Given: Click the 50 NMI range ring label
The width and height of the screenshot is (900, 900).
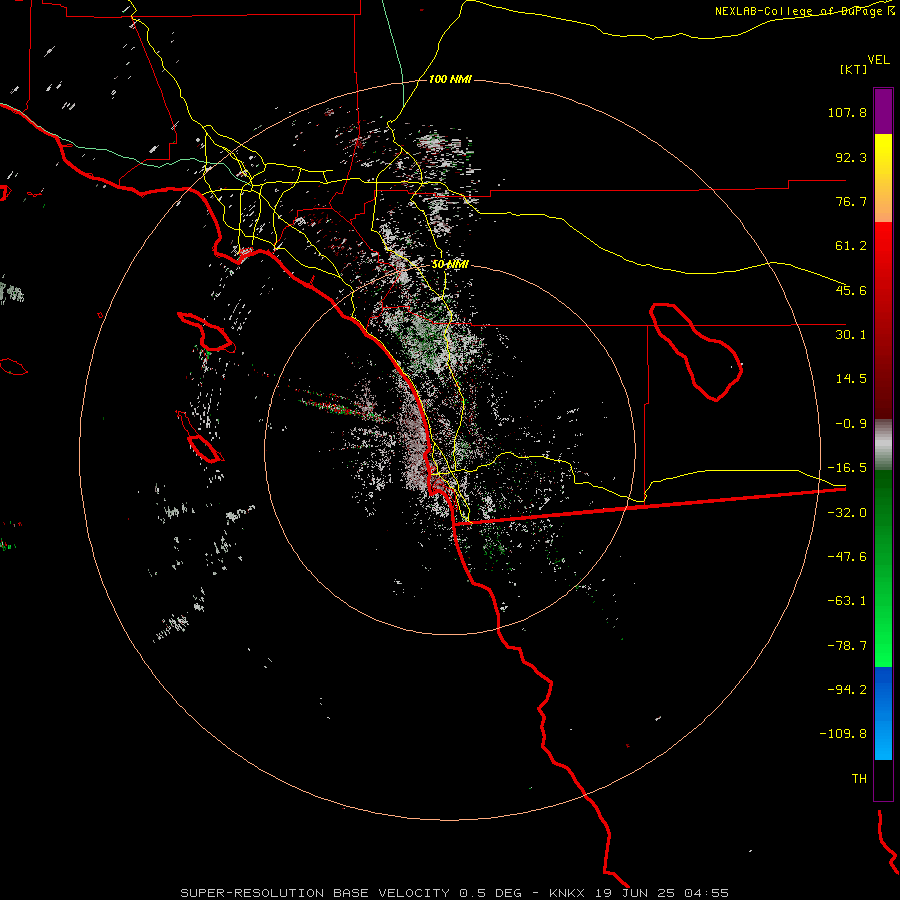Looking at the screenshot, I should (x=450, y=264).
